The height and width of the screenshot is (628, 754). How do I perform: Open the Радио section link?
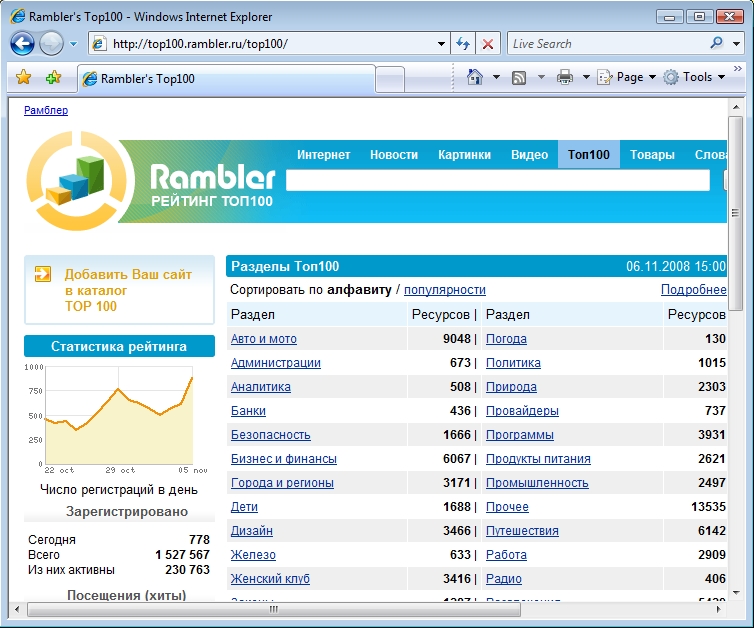(x=503, y=579)
